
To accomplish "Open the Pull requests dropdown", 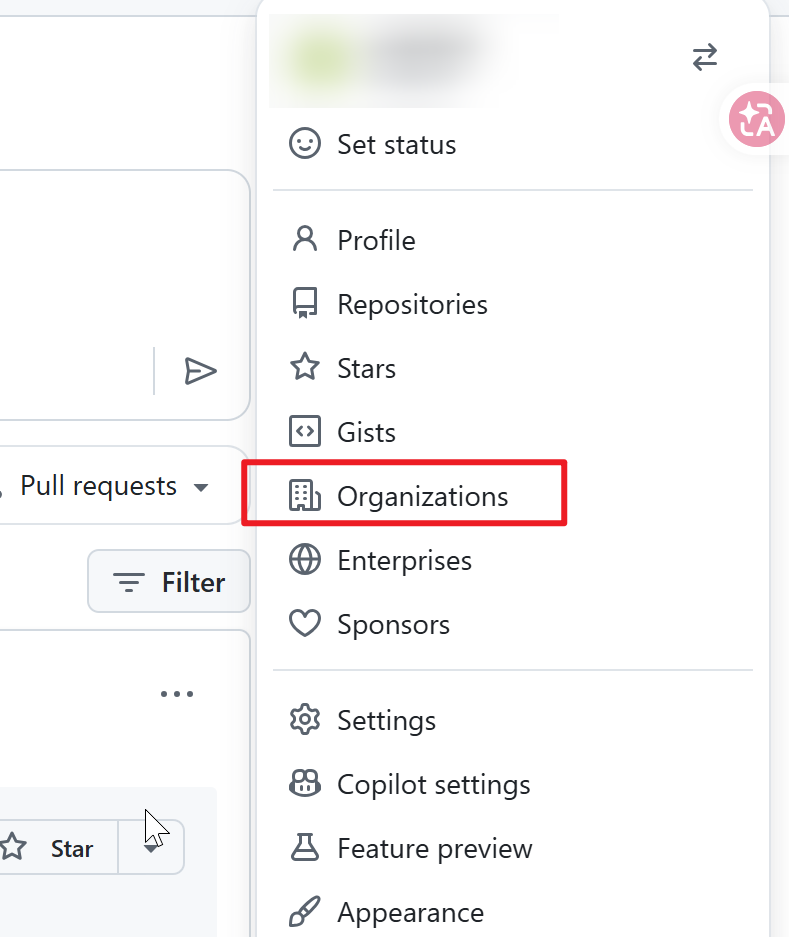I will (108, 486).
